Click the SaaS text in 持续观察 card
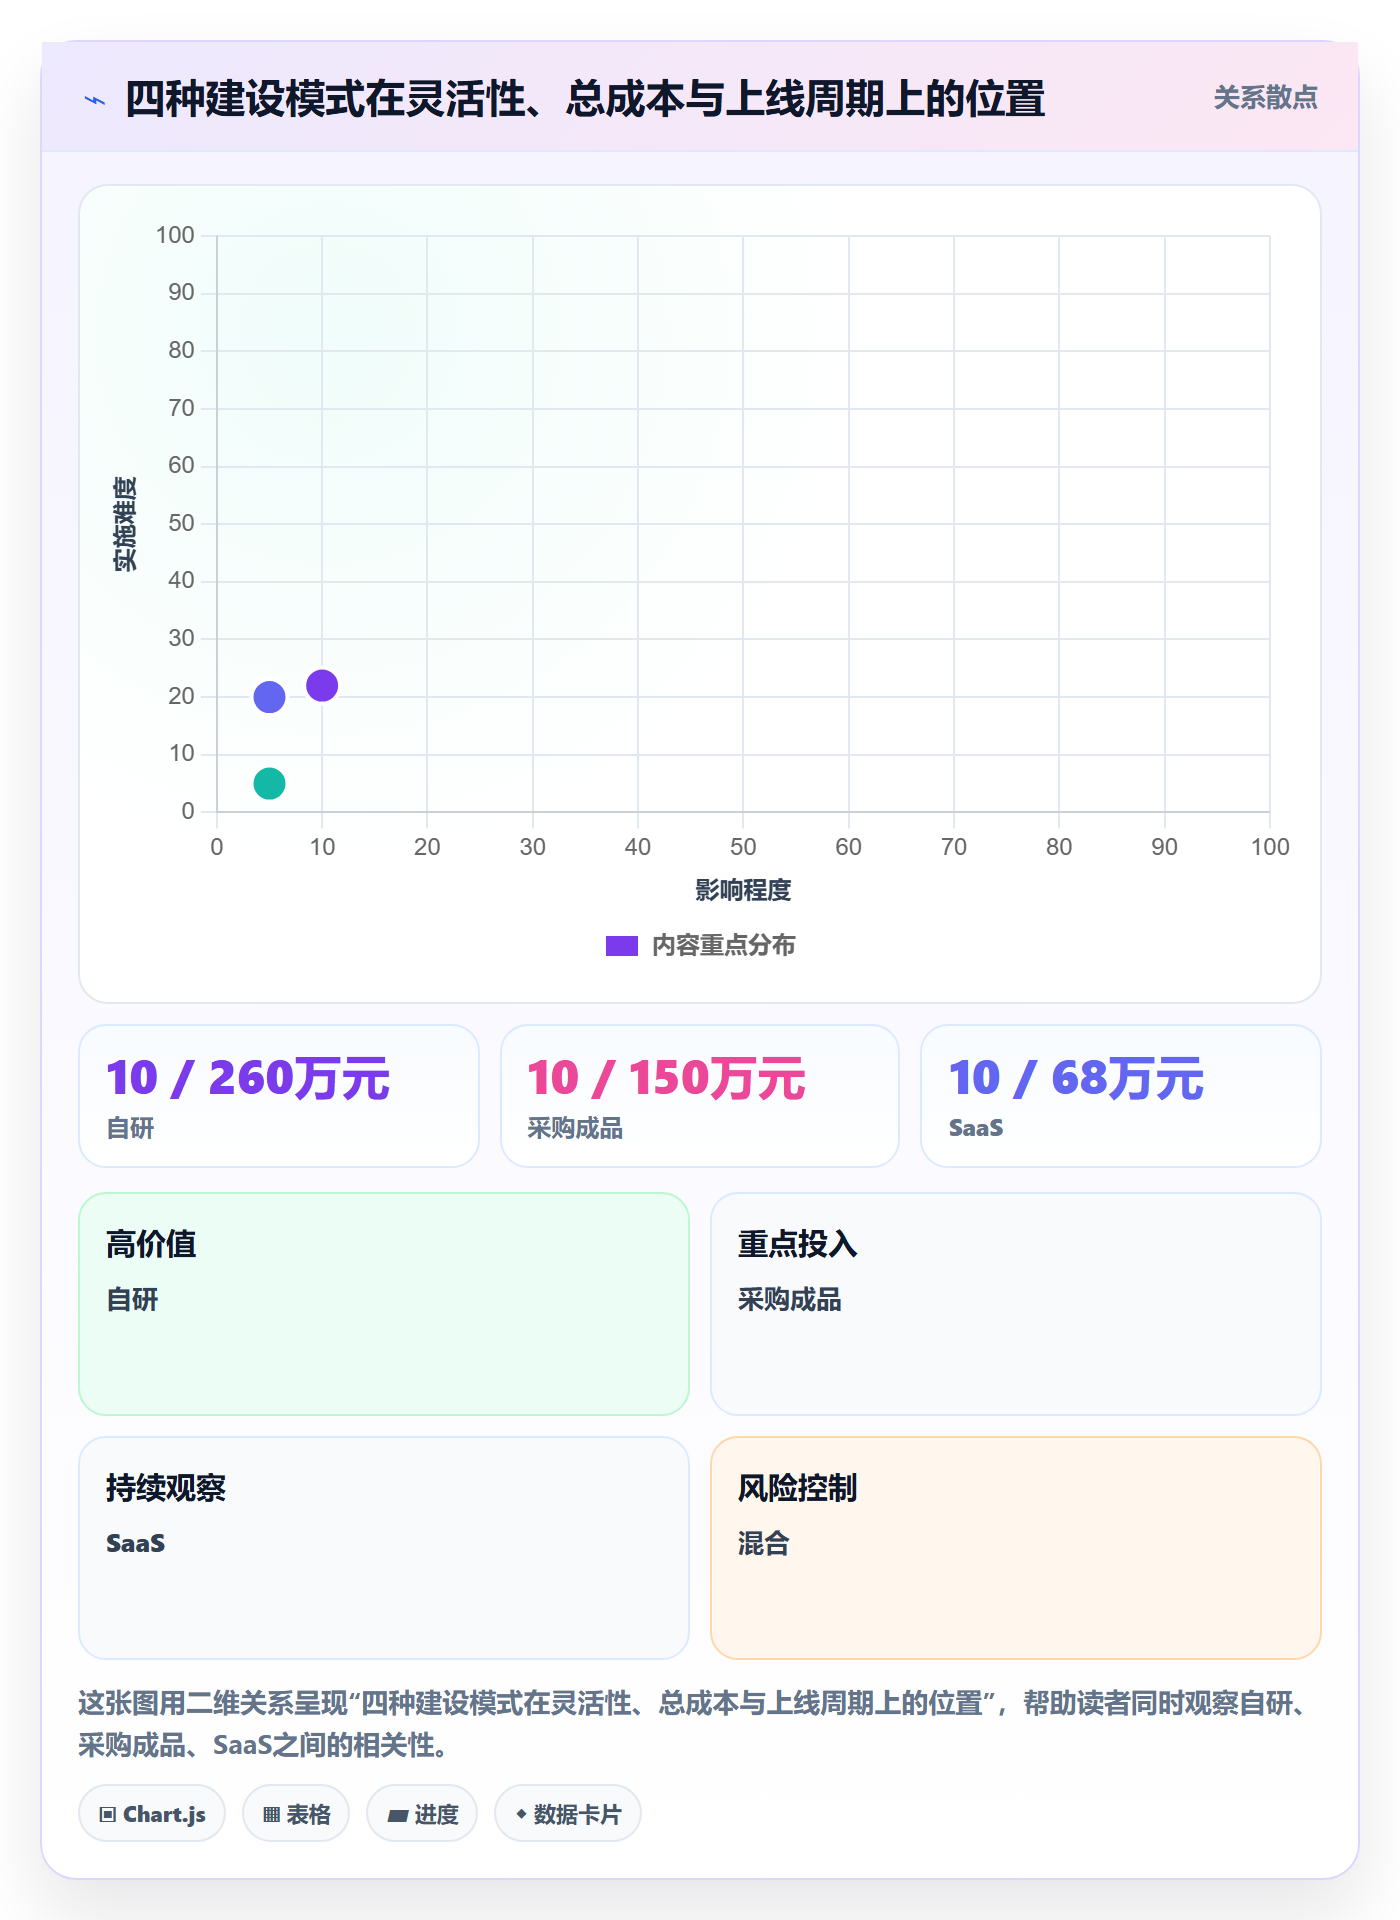The height and width of the screenshot is (1920, 1400). (x=136, y=1543)
